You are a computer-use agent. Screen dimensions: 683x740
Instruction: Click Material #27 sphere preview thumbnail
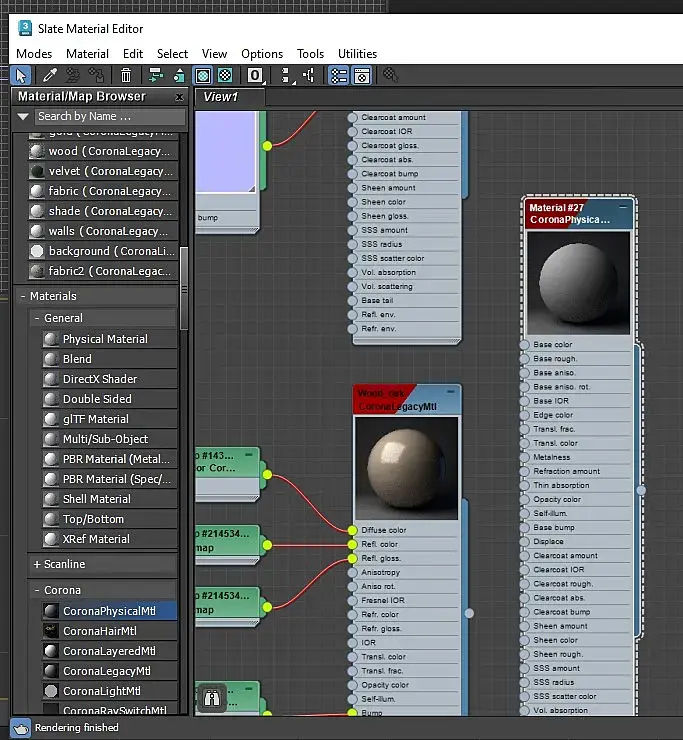point(579,284)
